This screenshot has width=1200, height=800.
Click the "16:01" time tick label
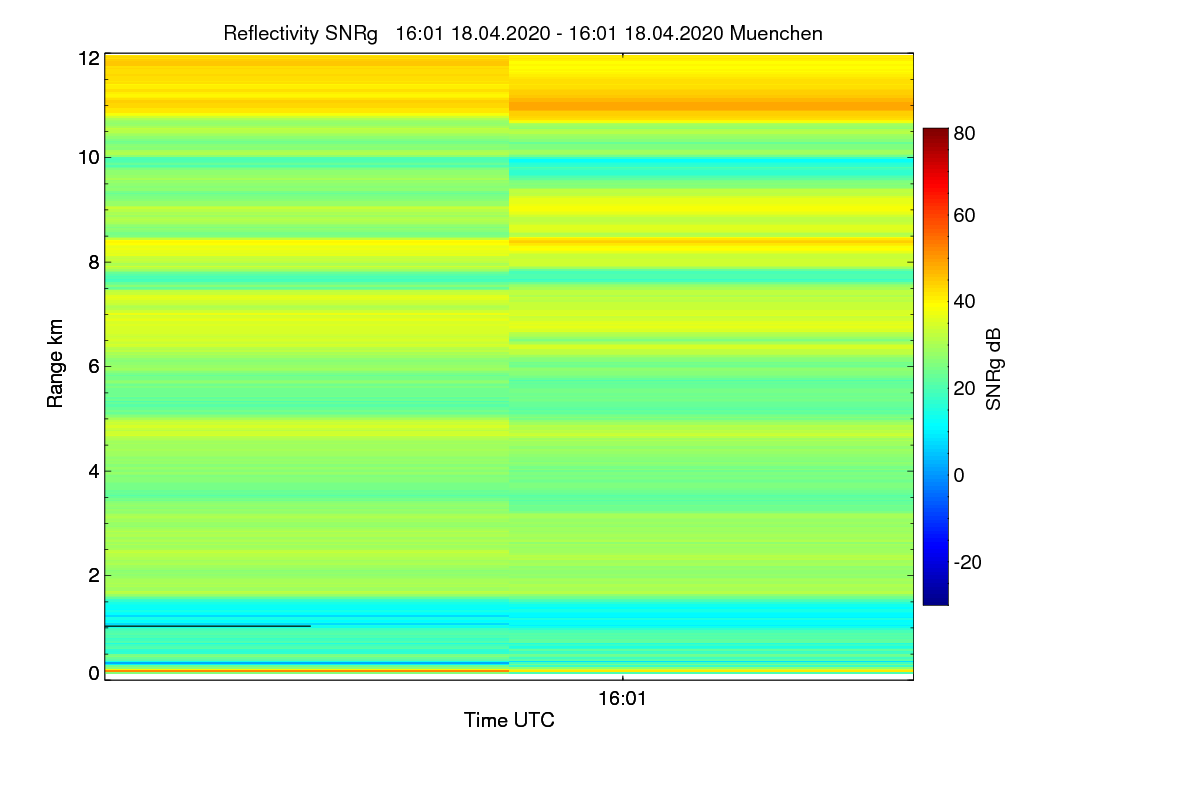tap(622, 699)
